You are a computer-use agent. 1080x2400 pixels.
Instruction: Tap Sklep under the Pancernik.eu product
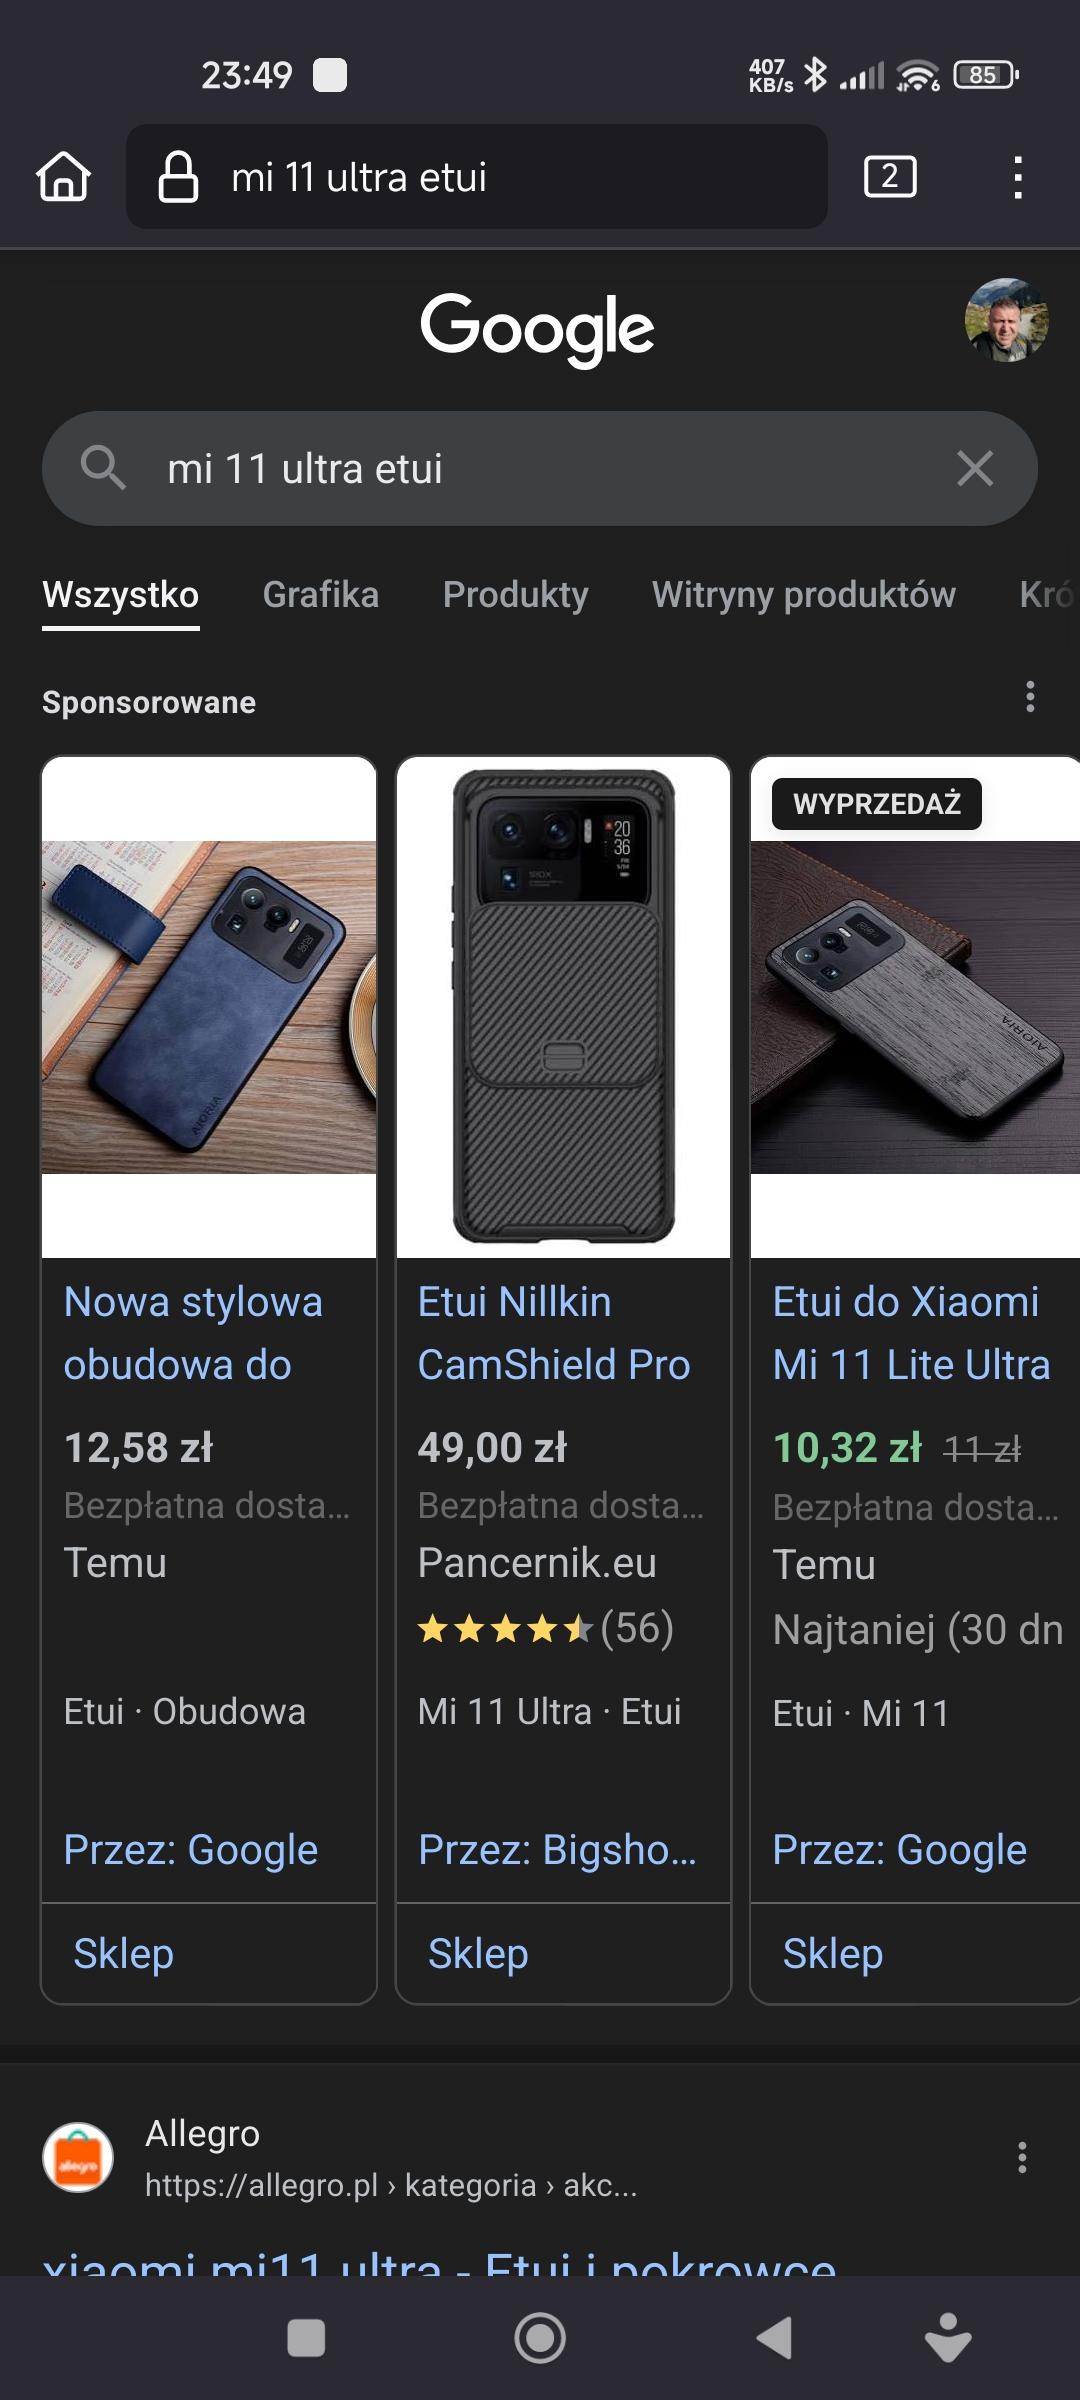coord(478,1953)
